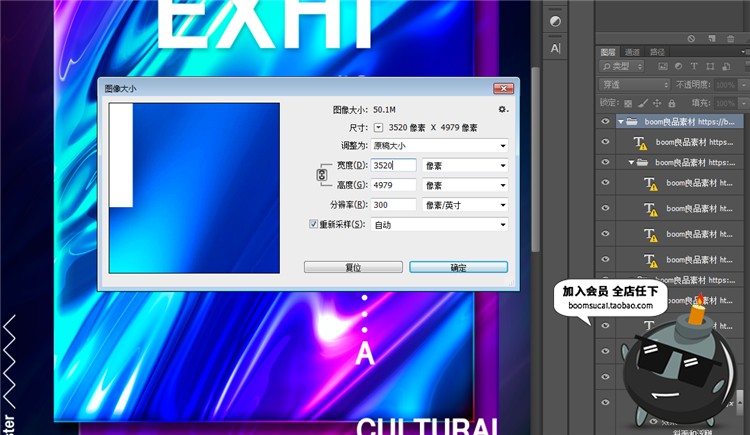This screenshot has width=750, height=435.
Task: Hide the highlighted top boom良品素材 group
Action: pyautogui.click(x=605, y=122)
